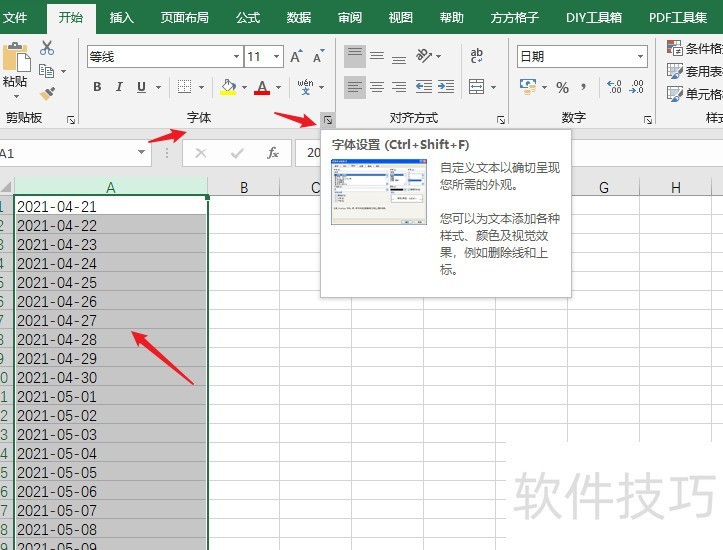Switch to 页面布局 tab
Viewport: 723px width, 550px height.
[184, 18]
